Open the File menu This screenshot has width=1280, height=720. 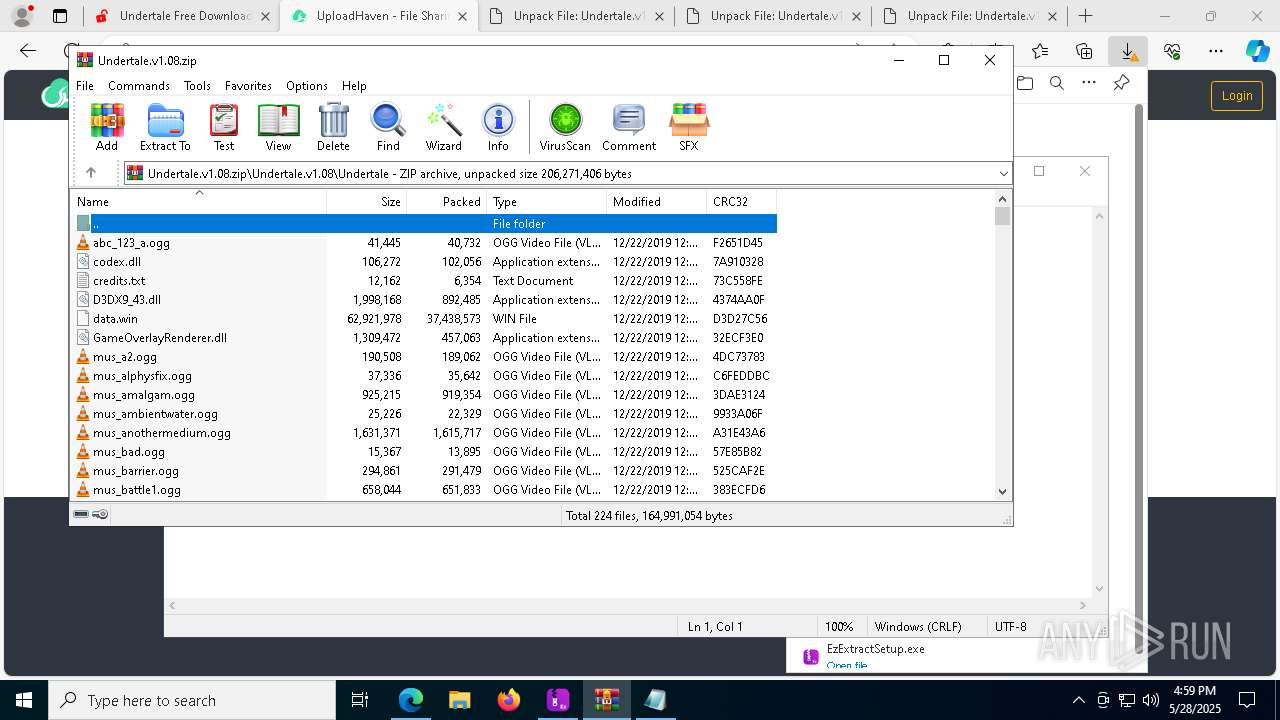tap(85, 86)
